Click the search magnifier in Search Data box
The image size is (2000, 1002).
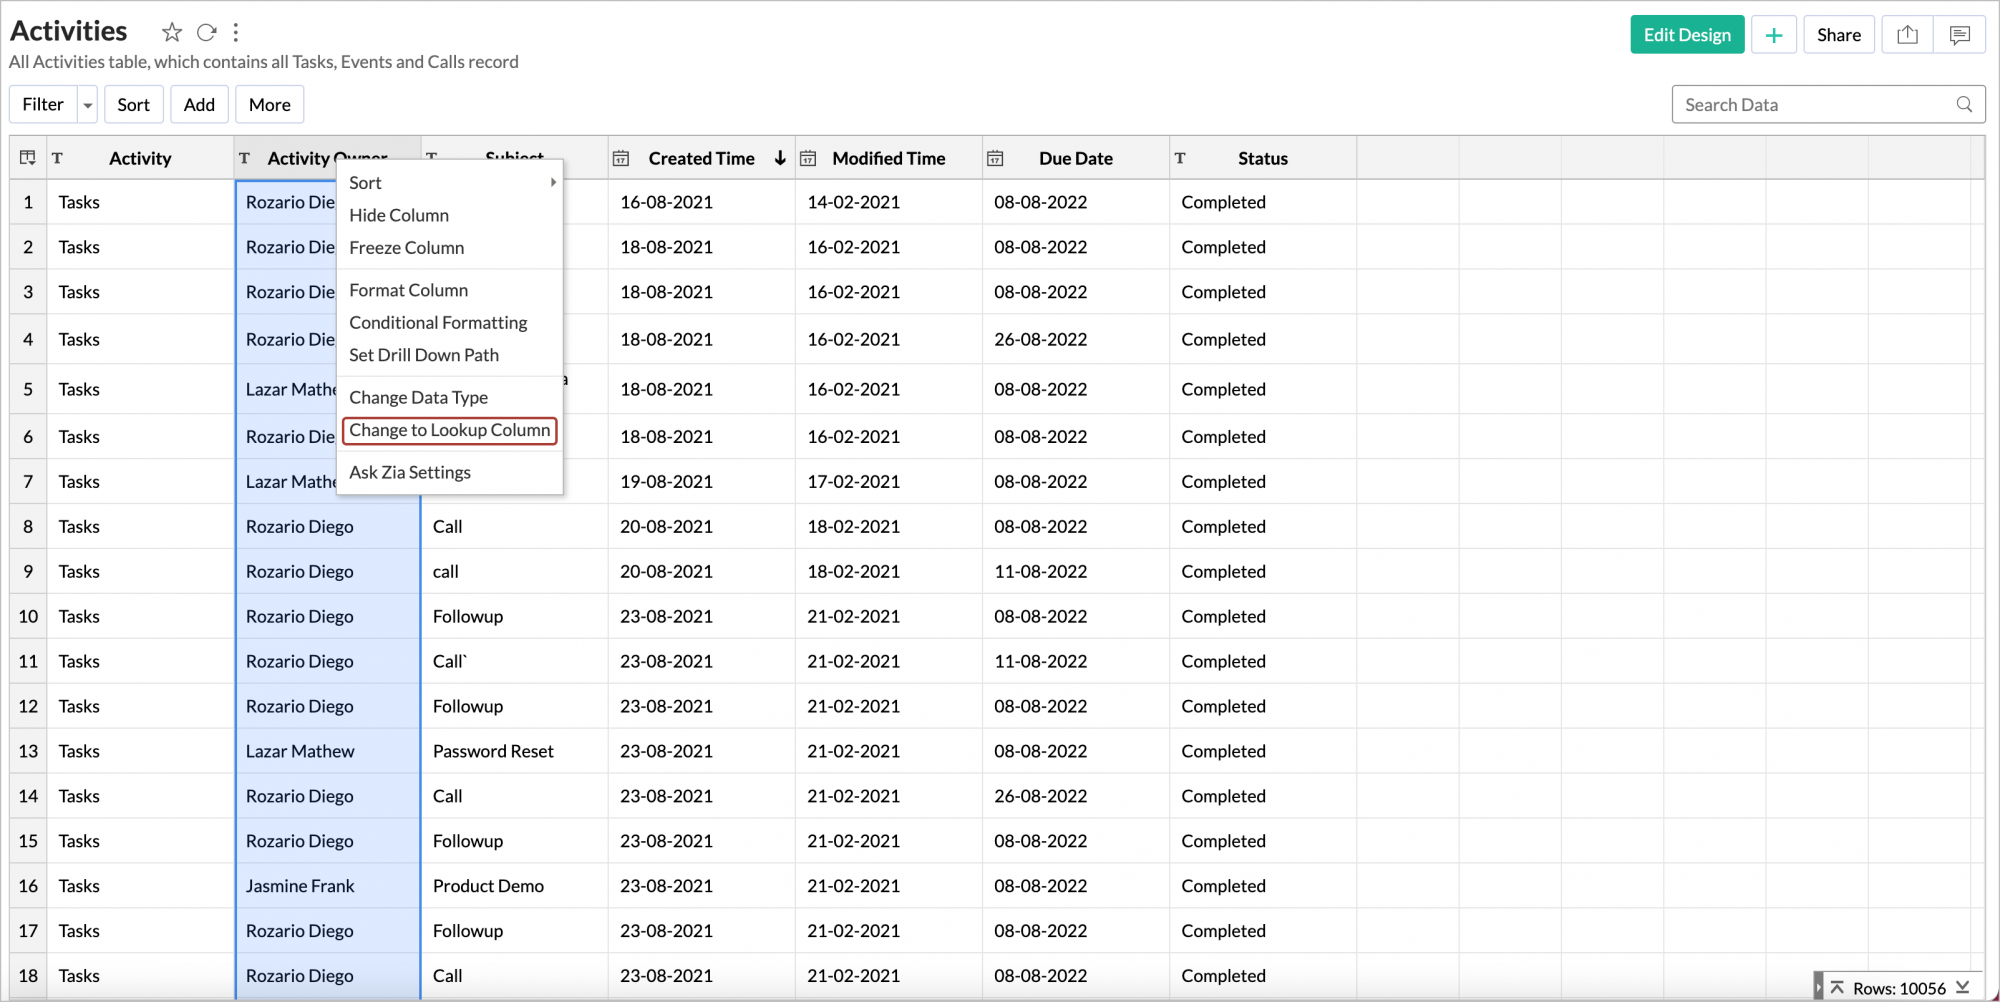[1963, 104]
